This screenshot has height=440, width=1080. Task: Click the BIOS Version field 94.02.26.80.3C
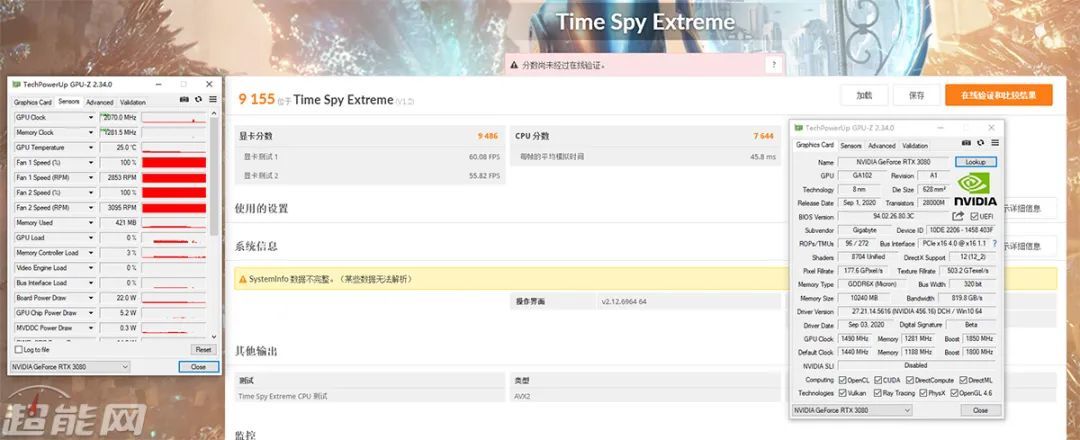tap(893, 216)
